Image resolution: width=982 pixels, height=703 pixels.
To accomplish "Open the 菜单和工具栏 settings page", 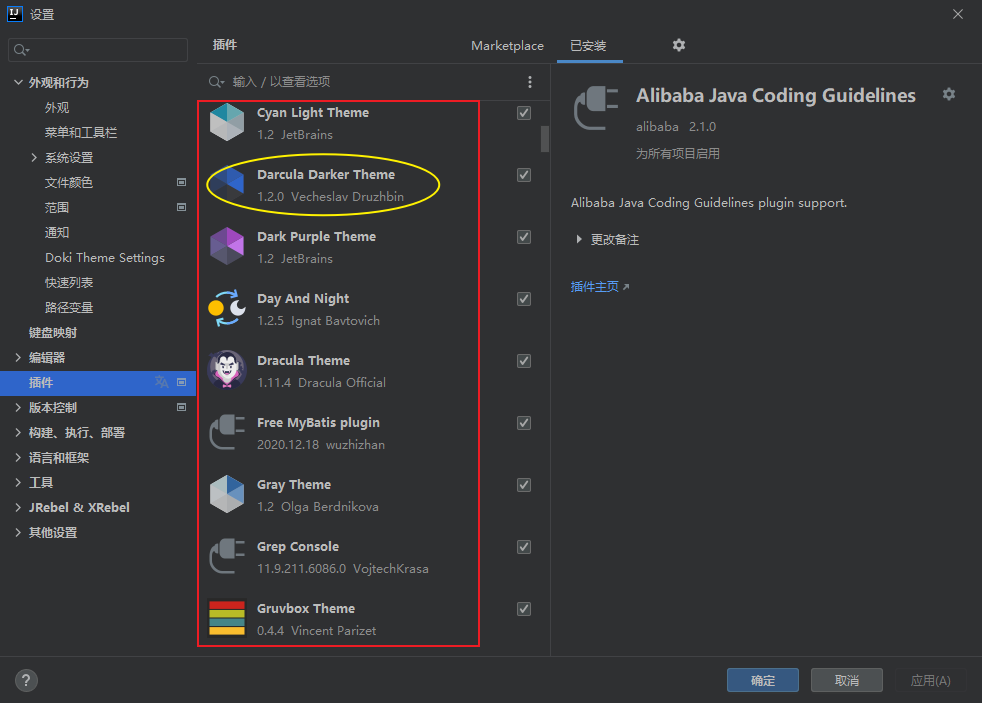I will (81, 133).
